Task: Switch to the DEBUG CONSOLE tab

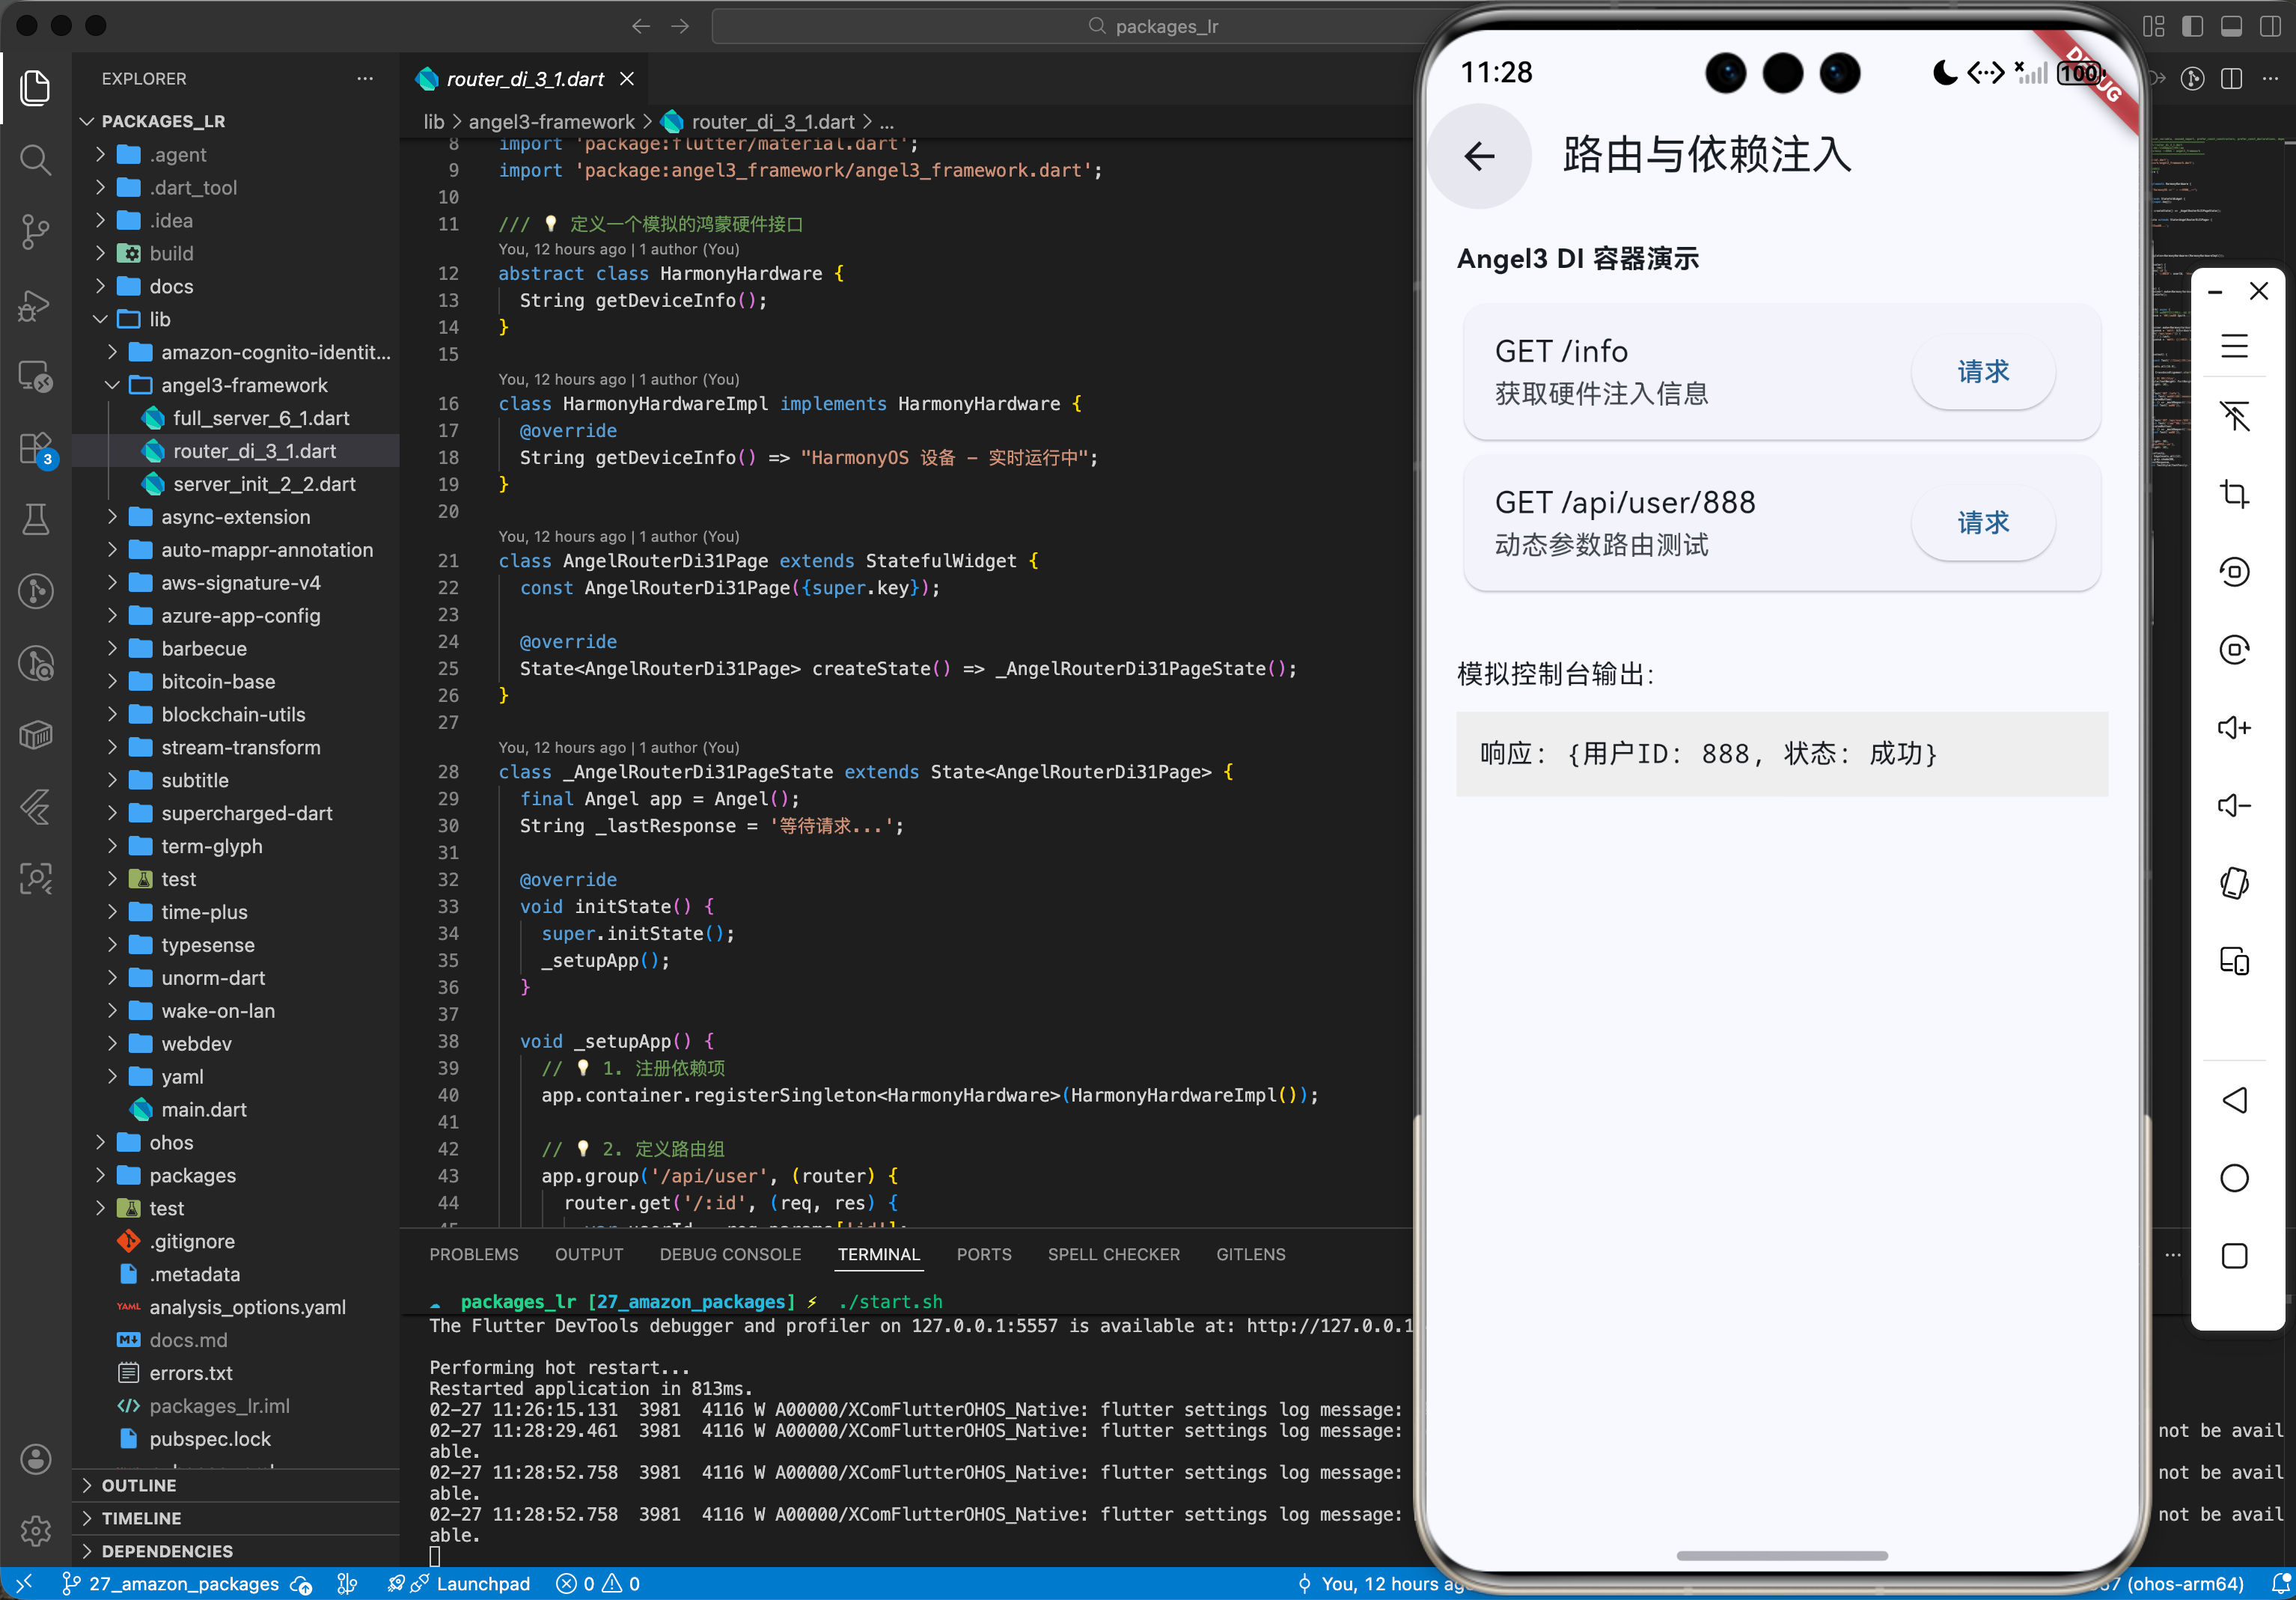Action: pos(730,1254)
